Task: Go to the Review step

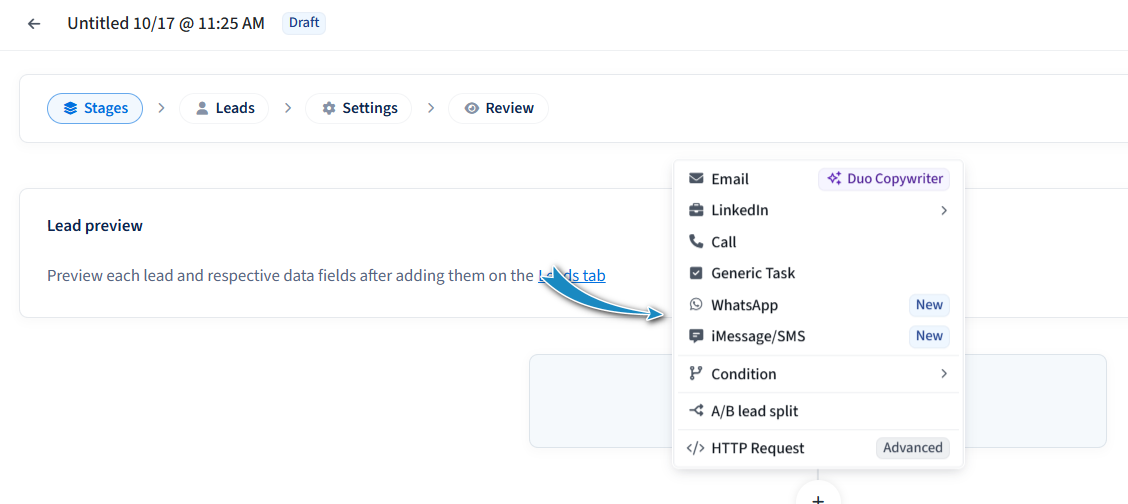Action: [x=498, y=108]
